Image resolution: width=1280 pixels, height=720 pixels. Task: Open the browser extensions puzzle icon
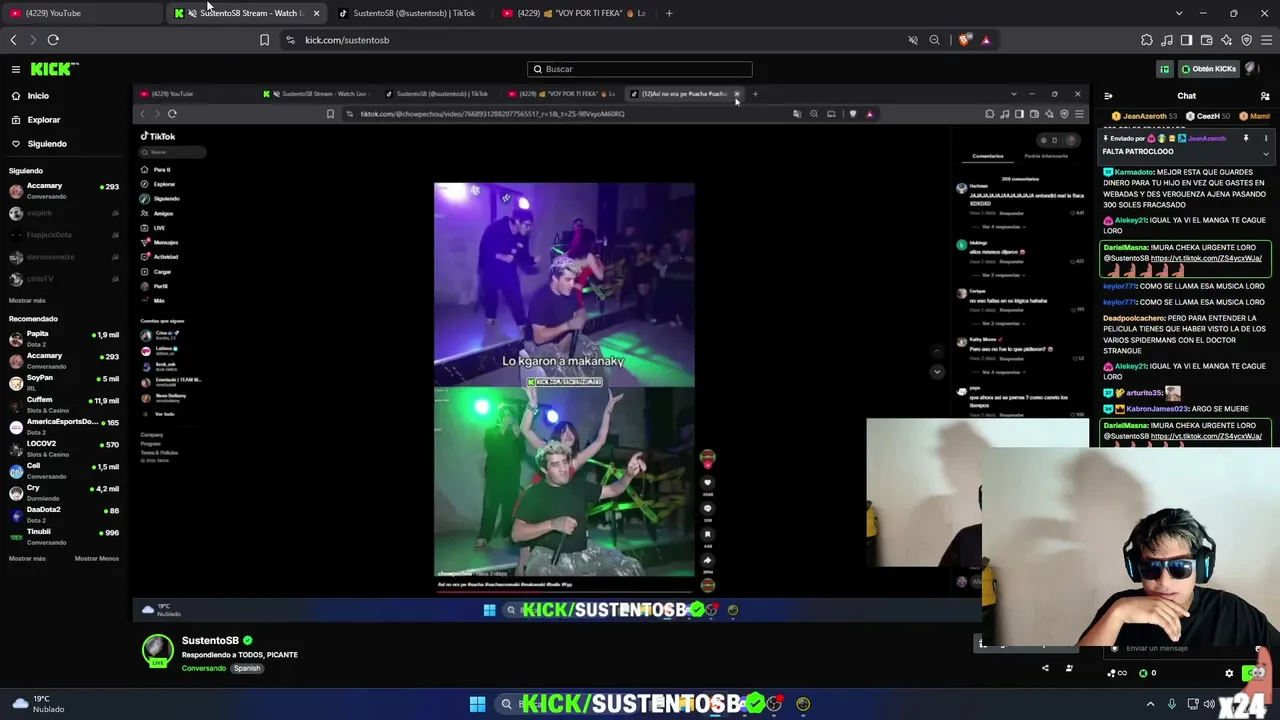pyautogui.click(x=1147, y=40)
